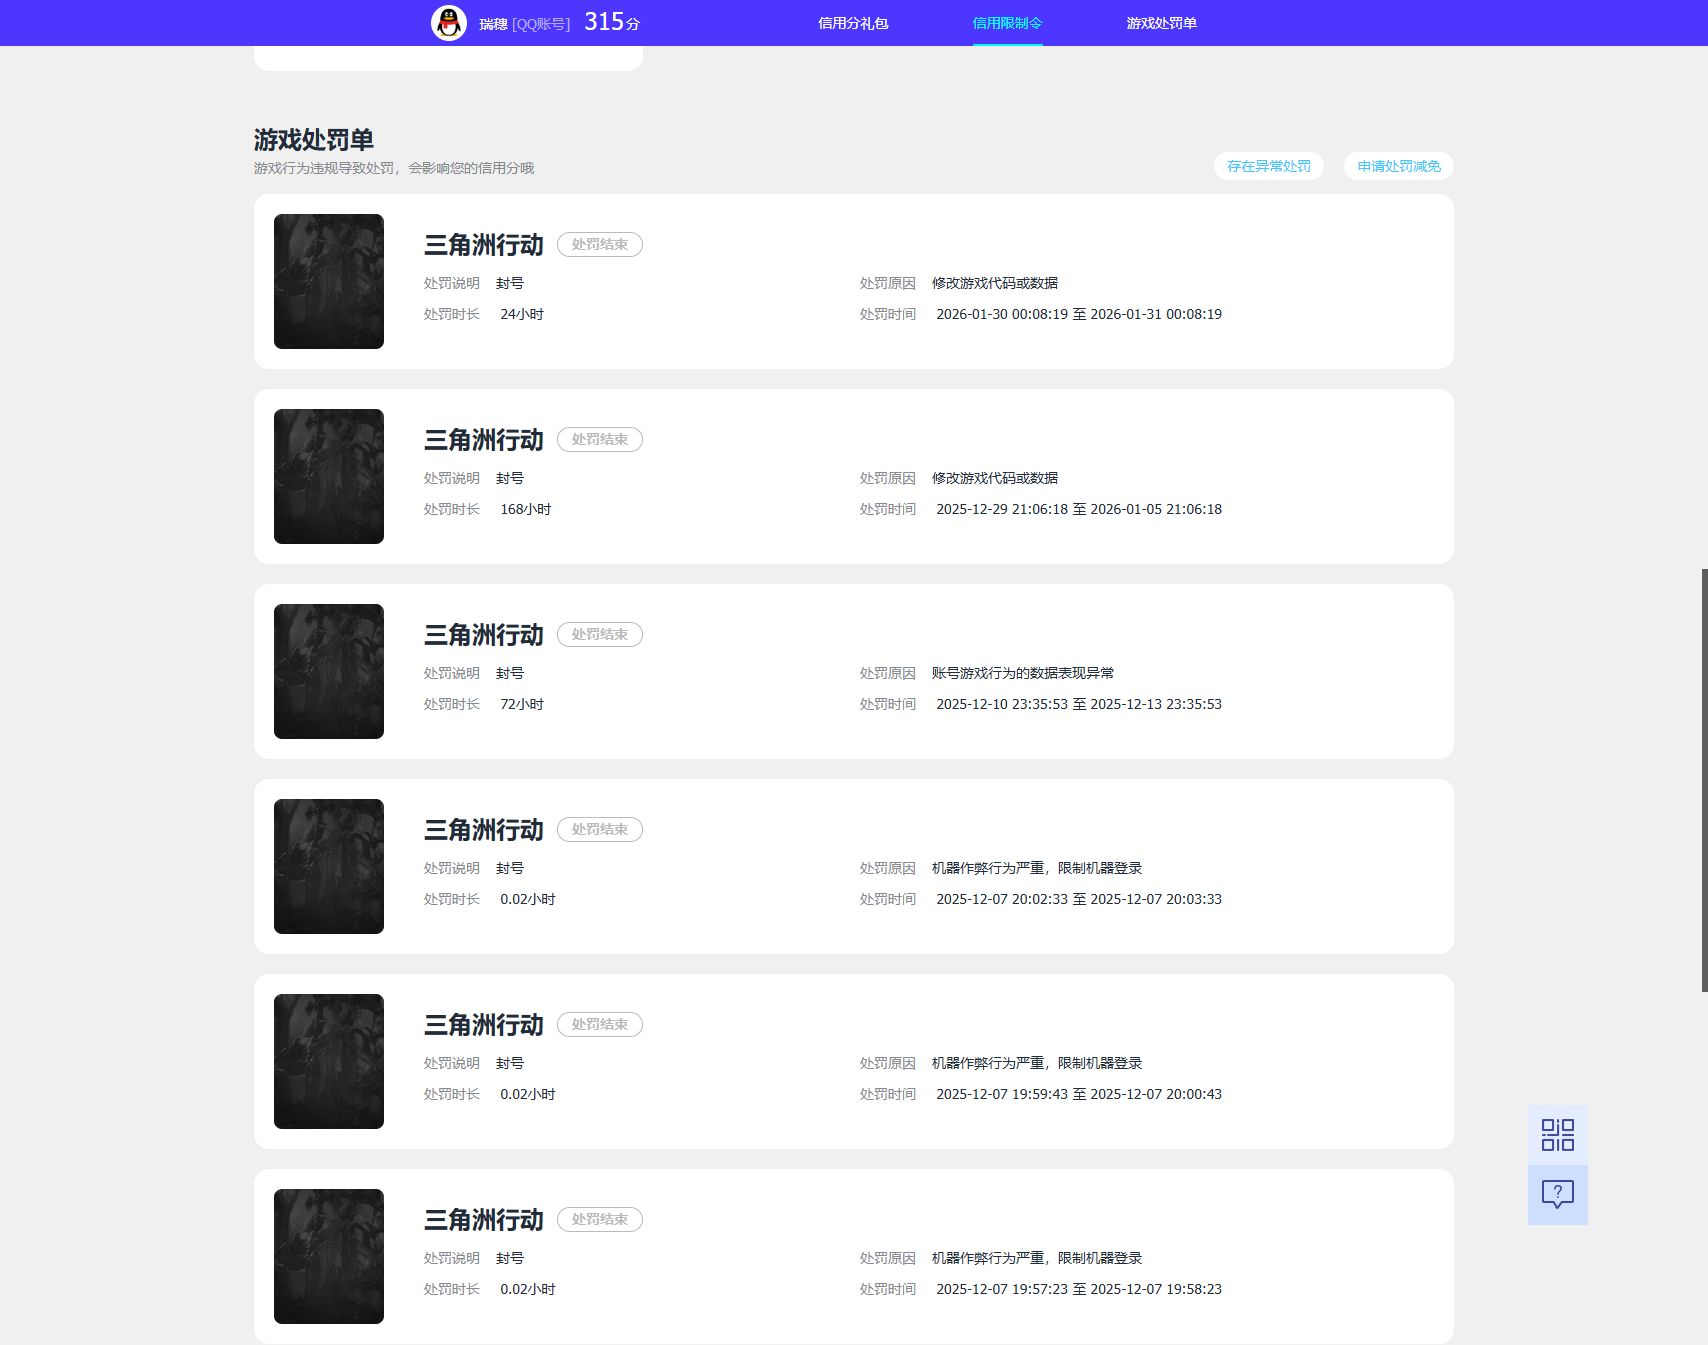The height and width of the screenshot is (1345, 1708).
Task: Click 三角洲行动 title on the 20:02:33 penalty
Action: coord(484,830)
